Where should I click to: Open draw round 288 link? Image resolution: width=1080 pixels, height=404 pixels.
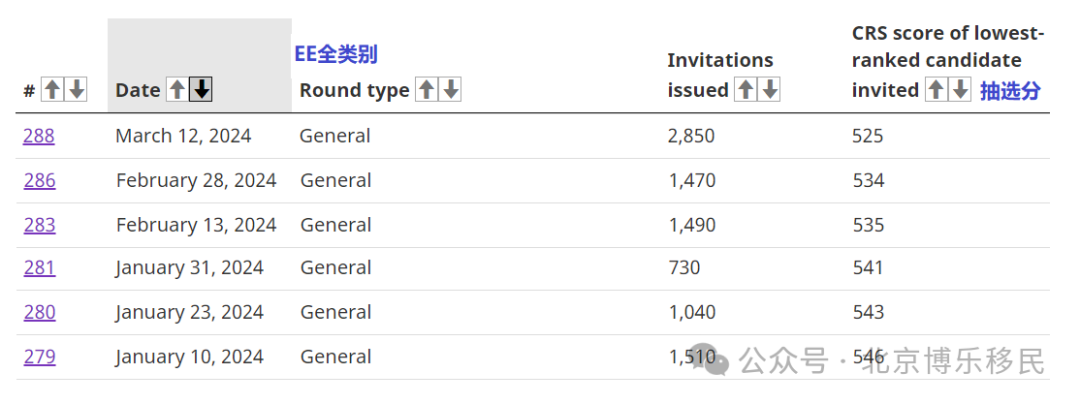(x=39, y=136)
